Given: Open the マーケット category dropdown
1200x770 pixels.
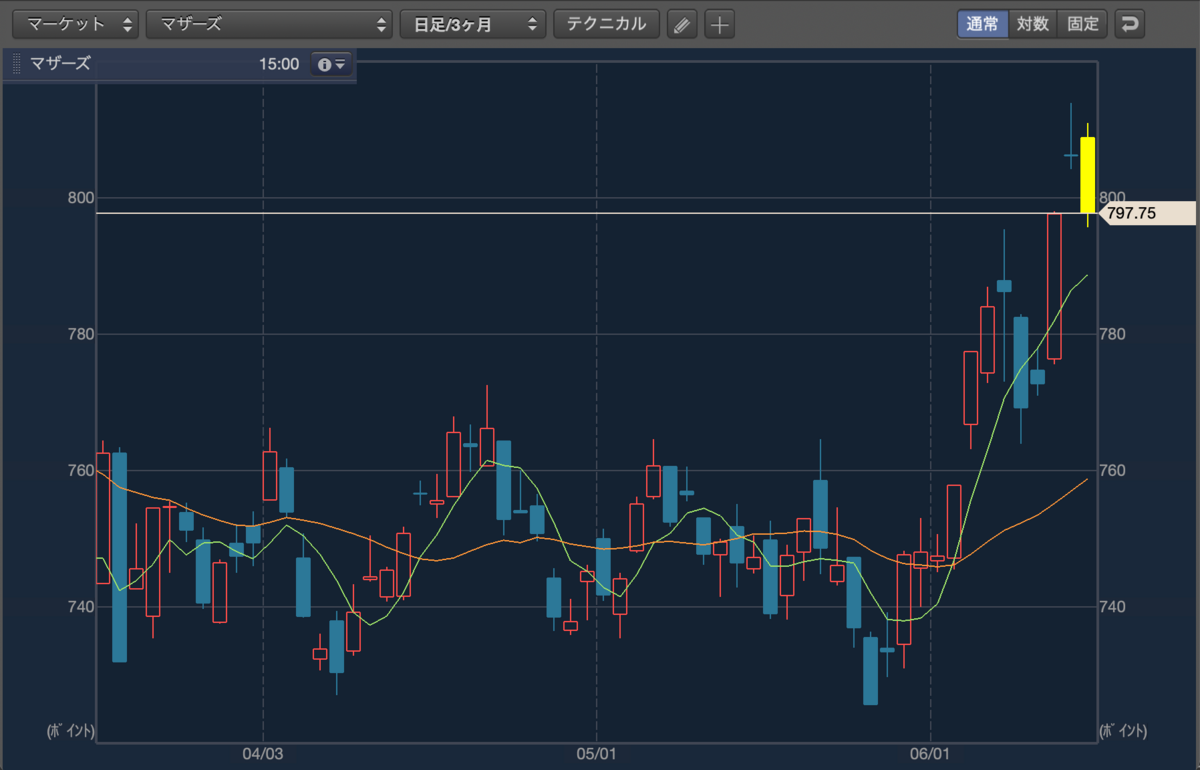Looking at the screenshot, I should (x=78, y=24).
